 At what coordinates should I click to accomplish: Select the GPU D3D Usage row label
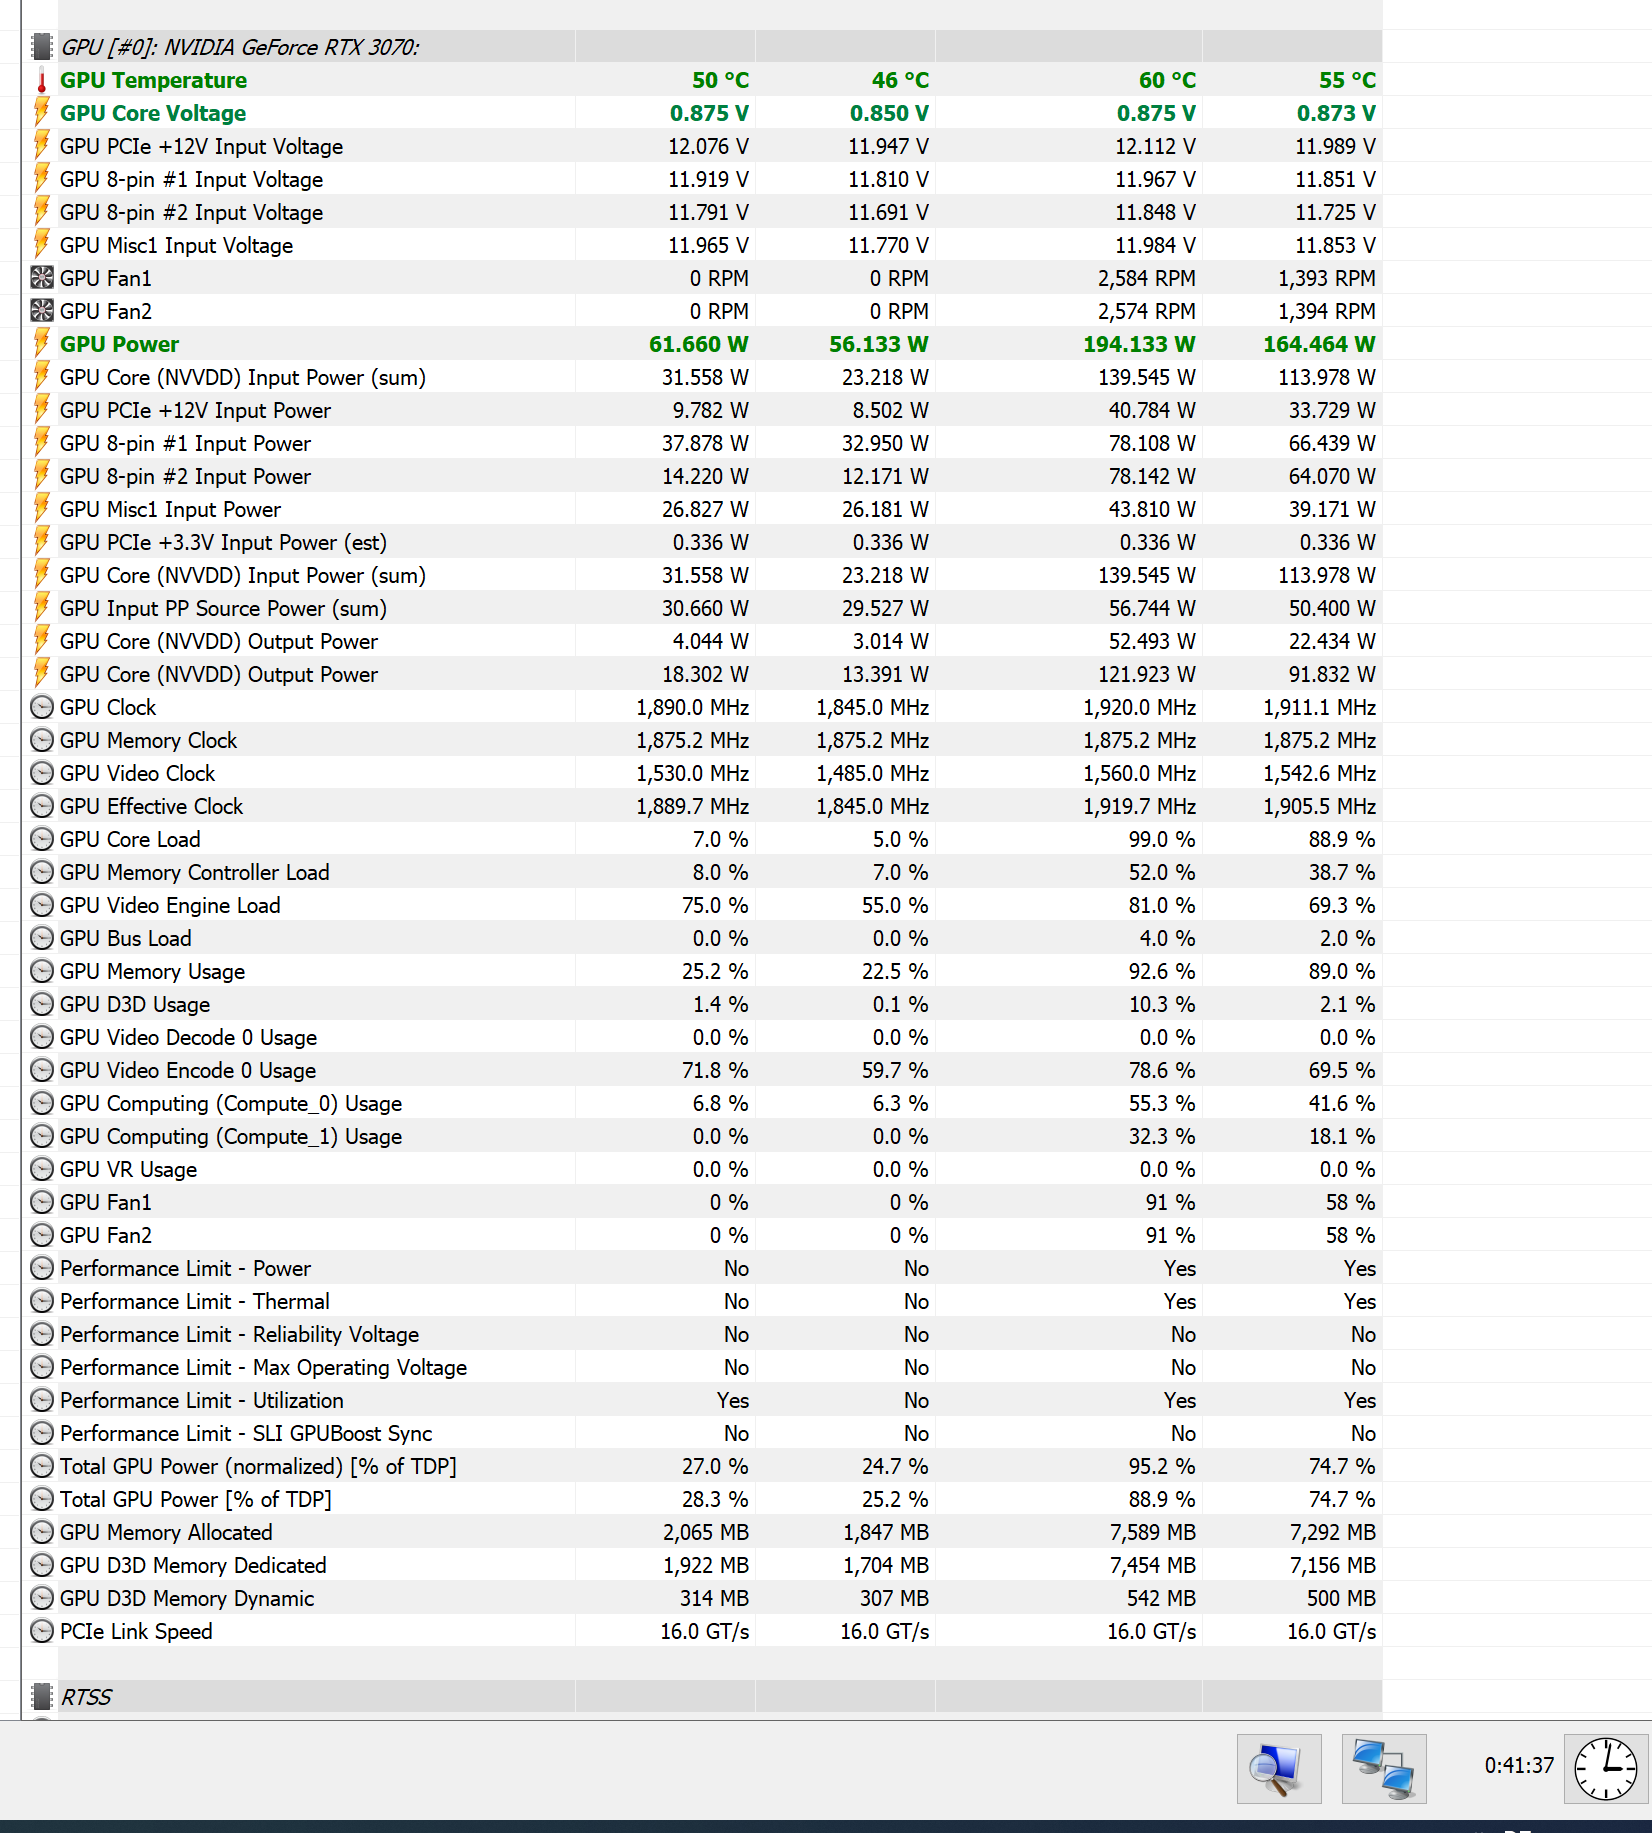(135, 1004)
